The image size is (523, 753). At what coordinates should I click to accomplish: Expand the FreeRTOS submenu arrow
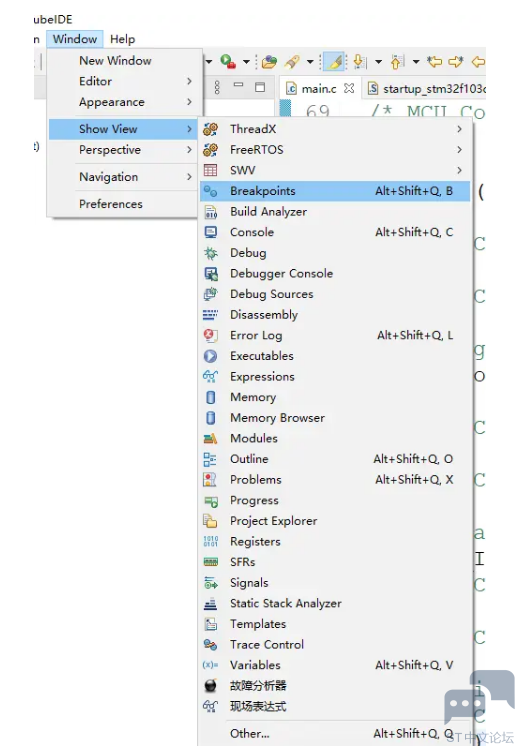tap(460, 150)
